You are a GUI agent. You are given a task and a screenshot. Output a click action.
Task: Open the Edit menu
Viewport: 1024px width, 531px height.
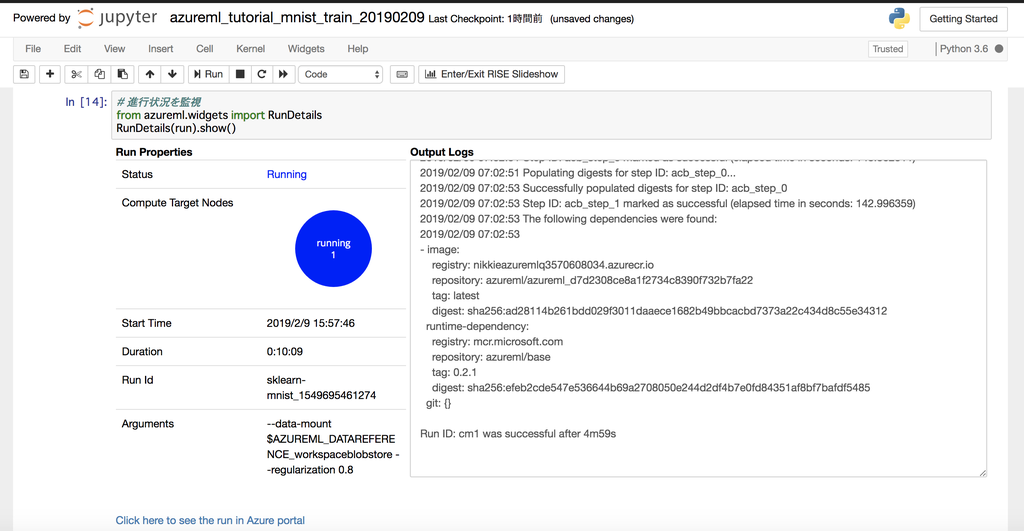point(72,49)
